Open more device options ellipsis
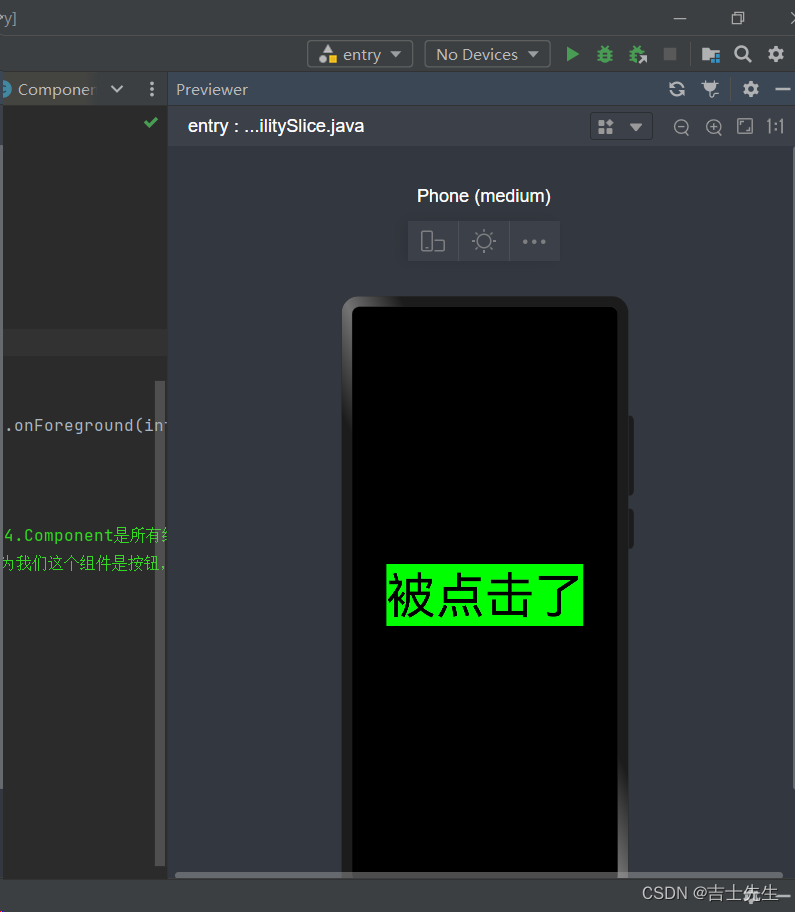 tap(534, 241)
